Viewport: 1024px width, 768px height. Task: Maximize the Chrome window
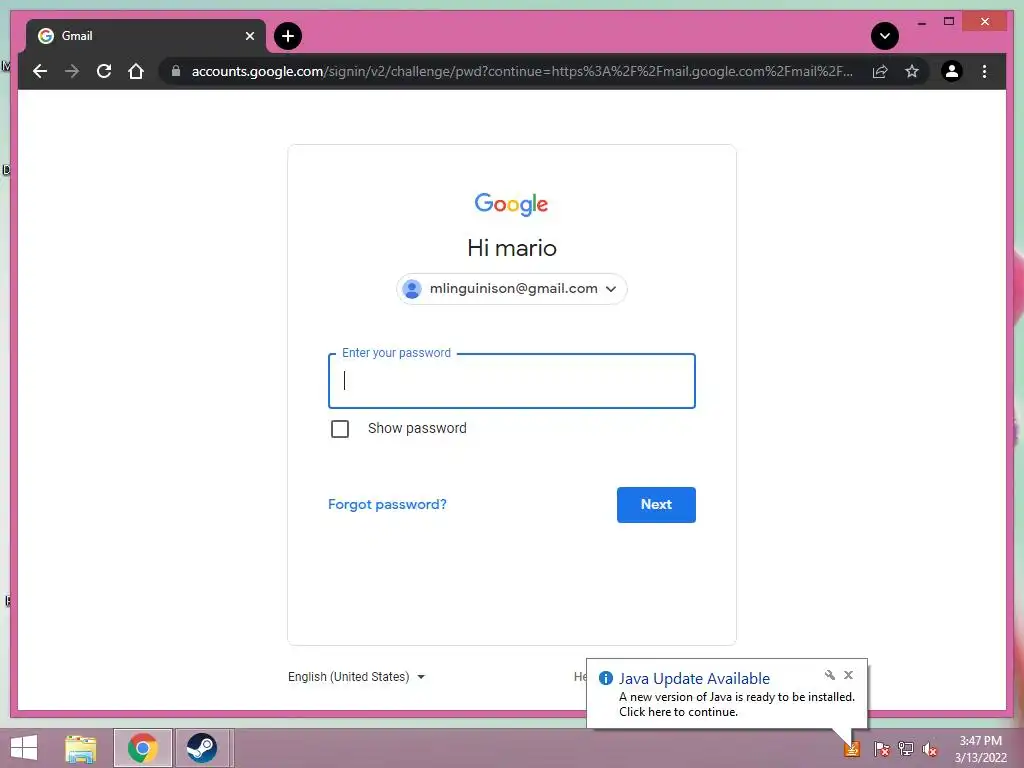click(949, 22)
